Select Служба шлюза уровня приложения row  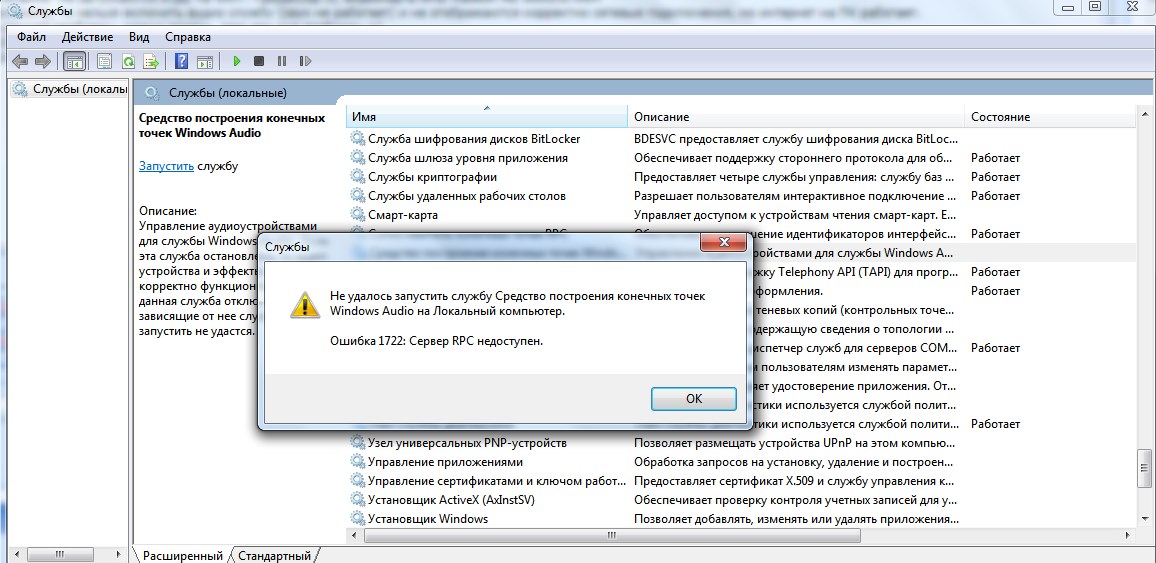(741, 158)
